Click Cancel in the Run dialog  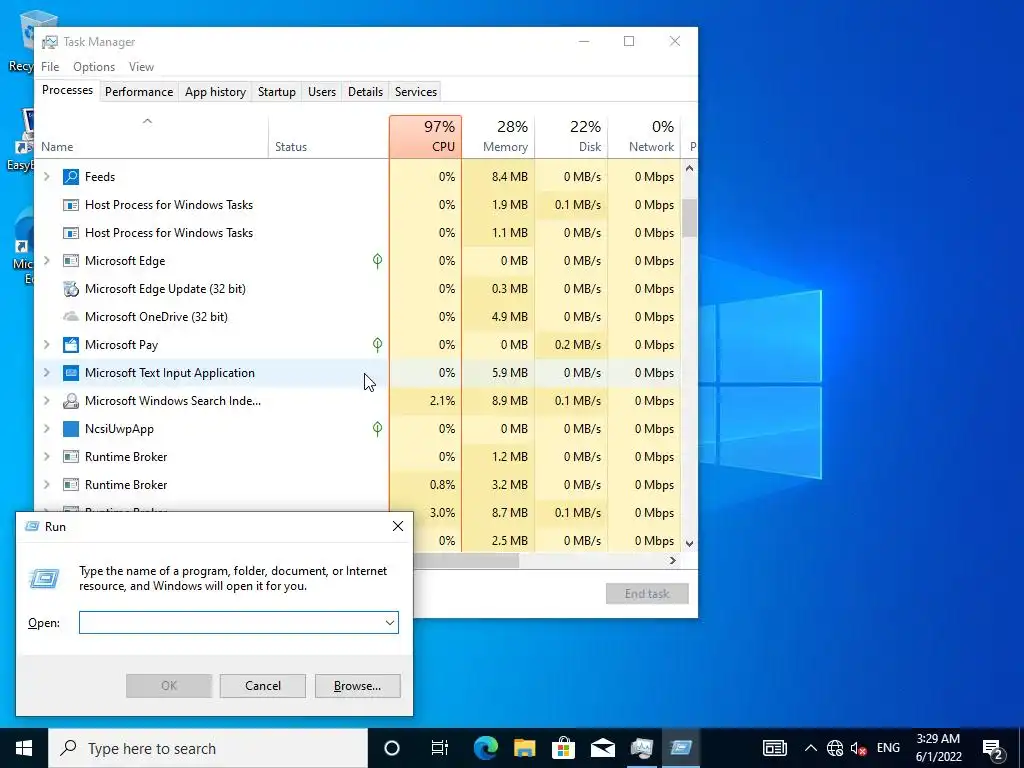pyautogui.click(x=263, y=686)
